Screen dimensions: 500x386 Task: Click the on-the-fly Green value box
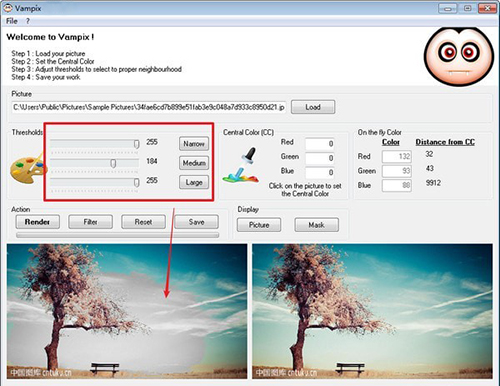coord(397,171)
